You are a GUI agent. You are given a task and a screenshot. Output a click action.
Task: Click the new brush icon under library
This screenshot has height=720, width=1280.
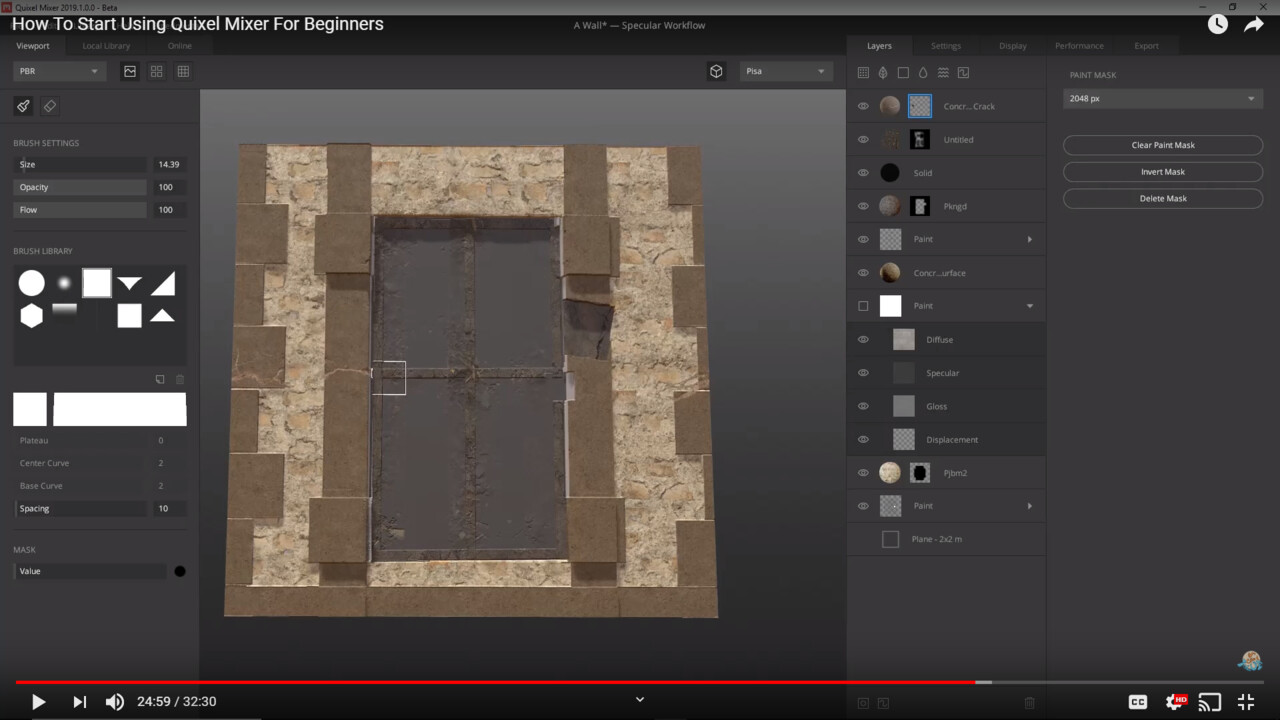[x=160, y=379]
